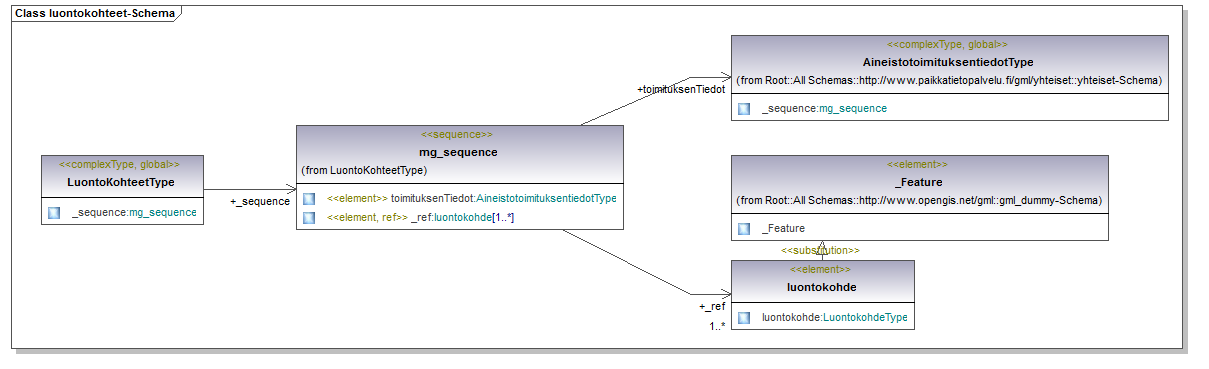Click icon beside _ref:luontokohde attribute row

tap(310, 217)
